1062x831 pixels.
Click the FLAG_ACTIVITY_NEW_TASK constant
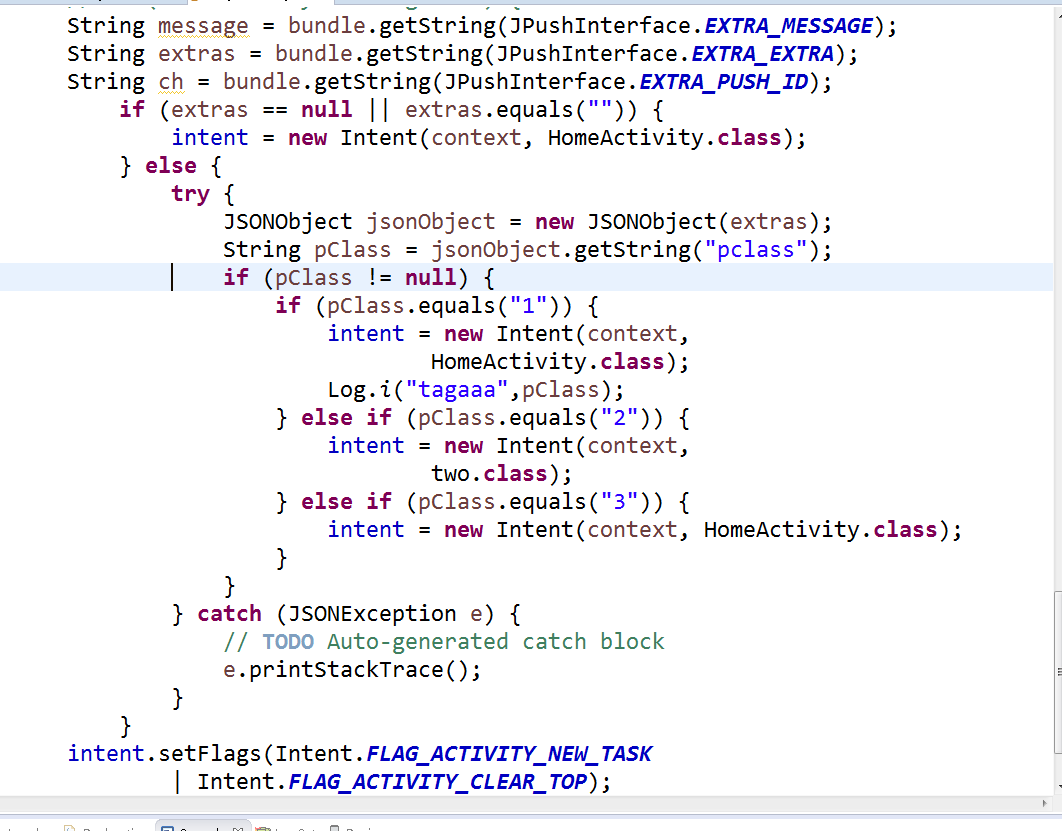[509, 754]
